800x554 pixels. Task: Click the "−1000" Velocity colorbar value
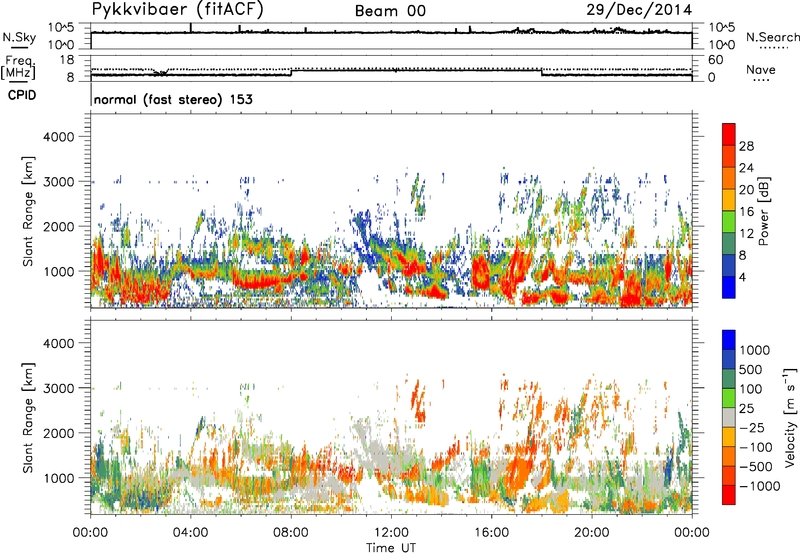759,486
